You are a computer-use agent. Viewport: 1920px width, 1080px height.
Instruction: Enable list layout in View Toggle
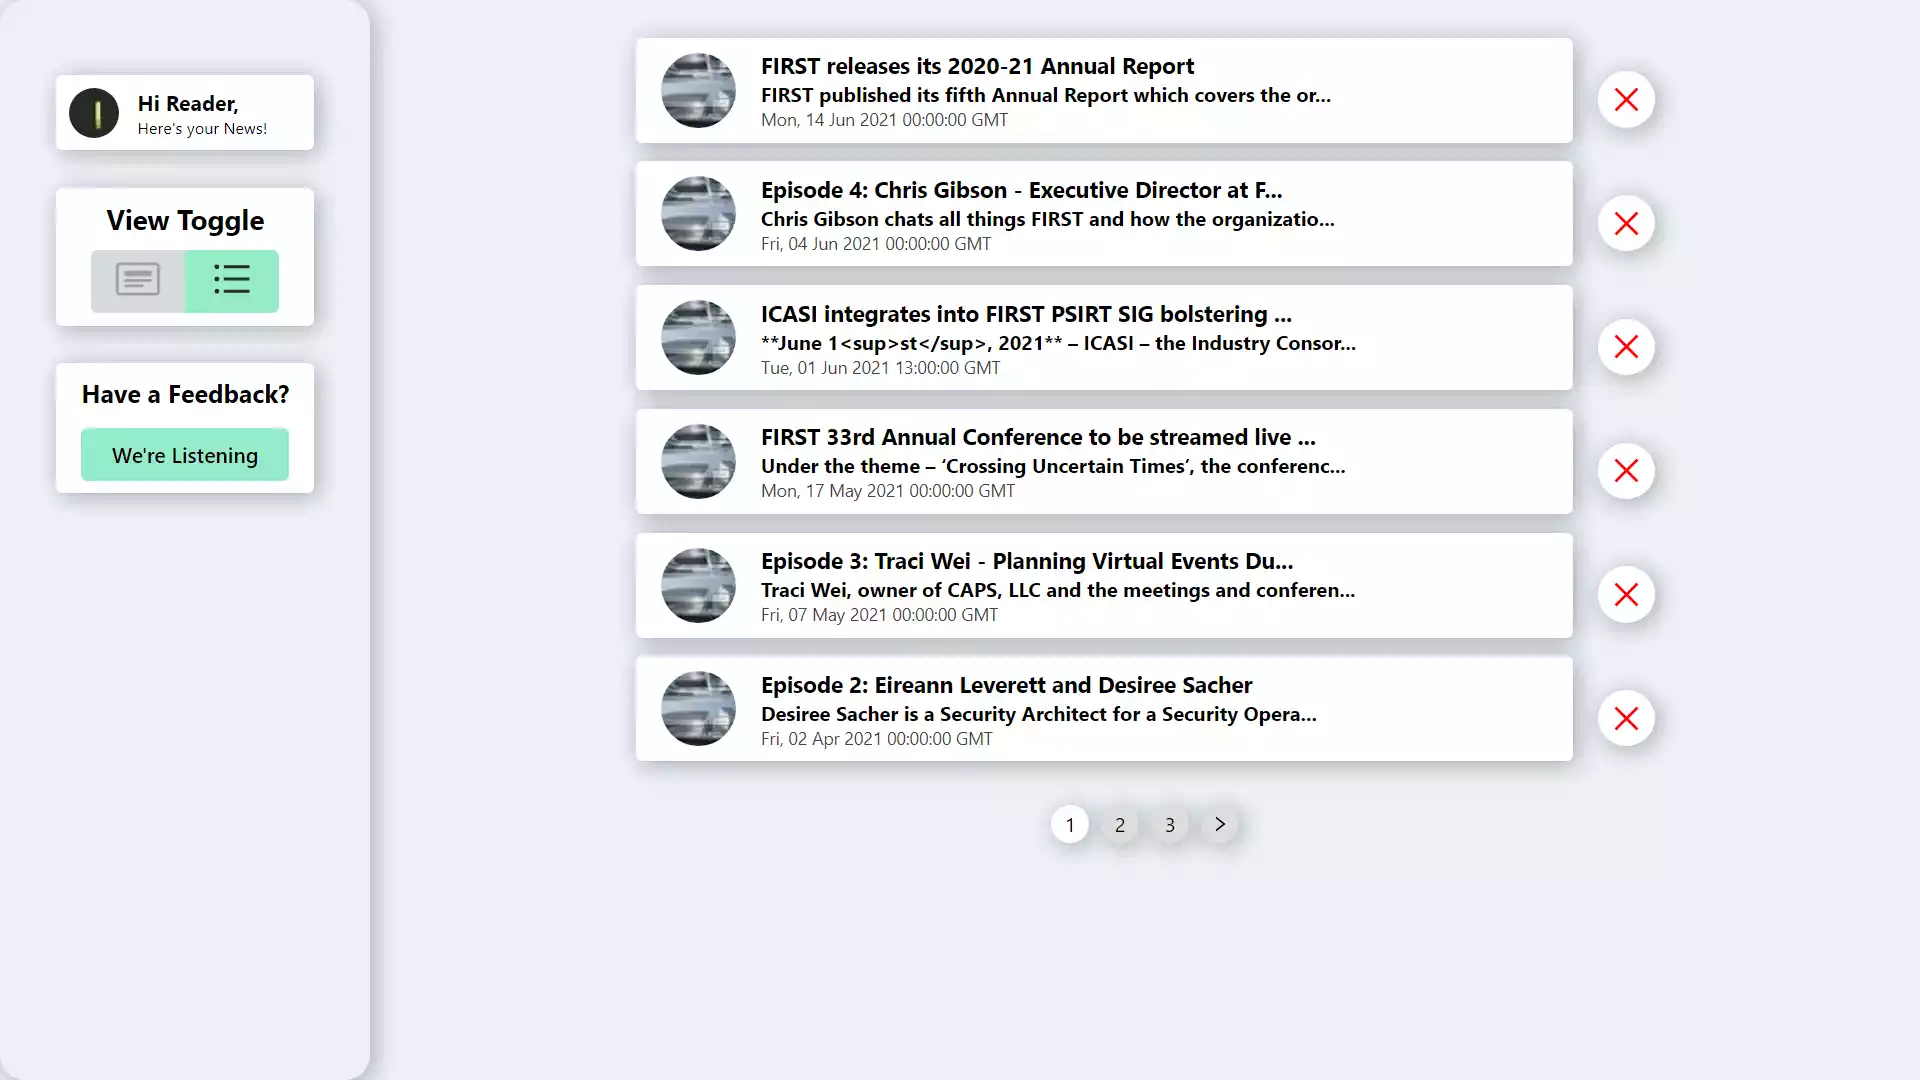[x=232, y=281]
